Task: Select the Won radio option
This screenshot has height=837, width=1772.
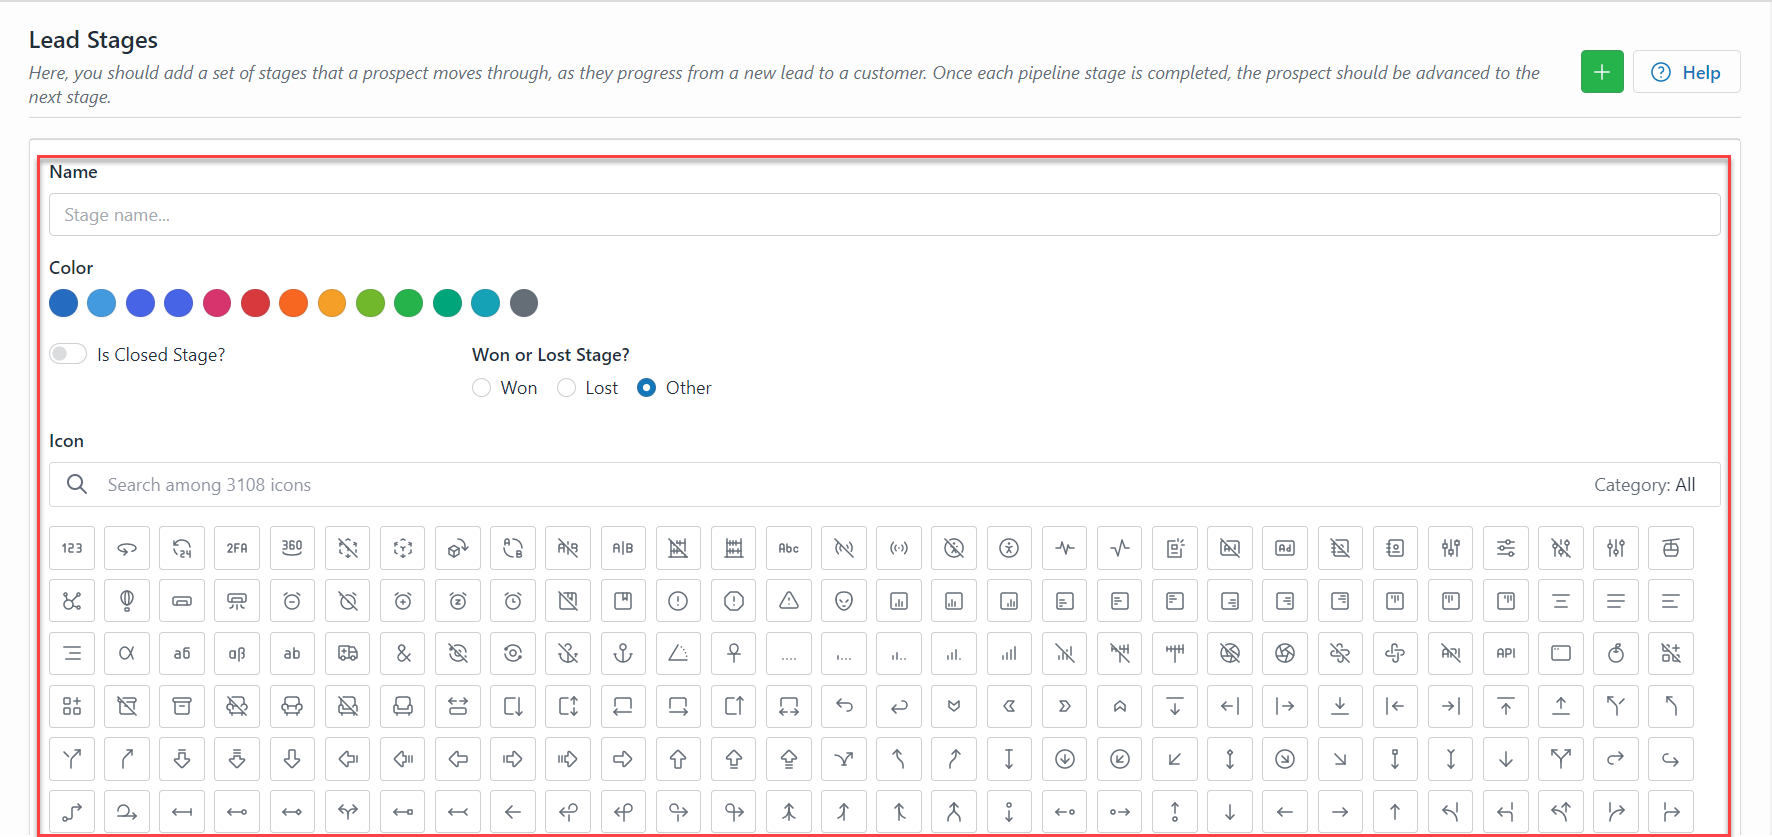Action: click(482, 388)
